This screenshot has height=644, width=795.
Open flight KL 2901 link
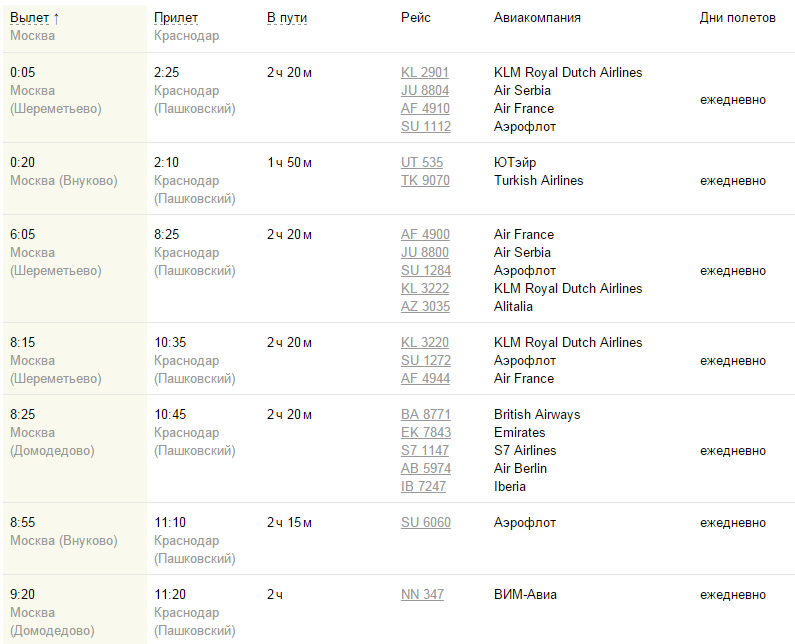[x=425, y=73]
